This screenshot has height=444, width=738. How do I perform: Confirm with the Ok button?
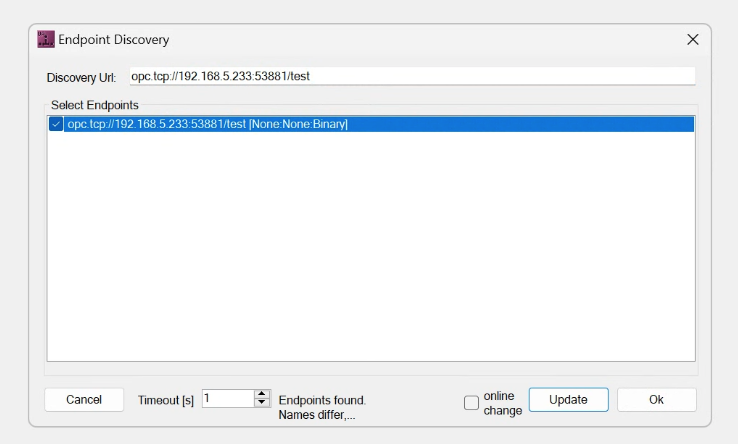coord(657,400)
